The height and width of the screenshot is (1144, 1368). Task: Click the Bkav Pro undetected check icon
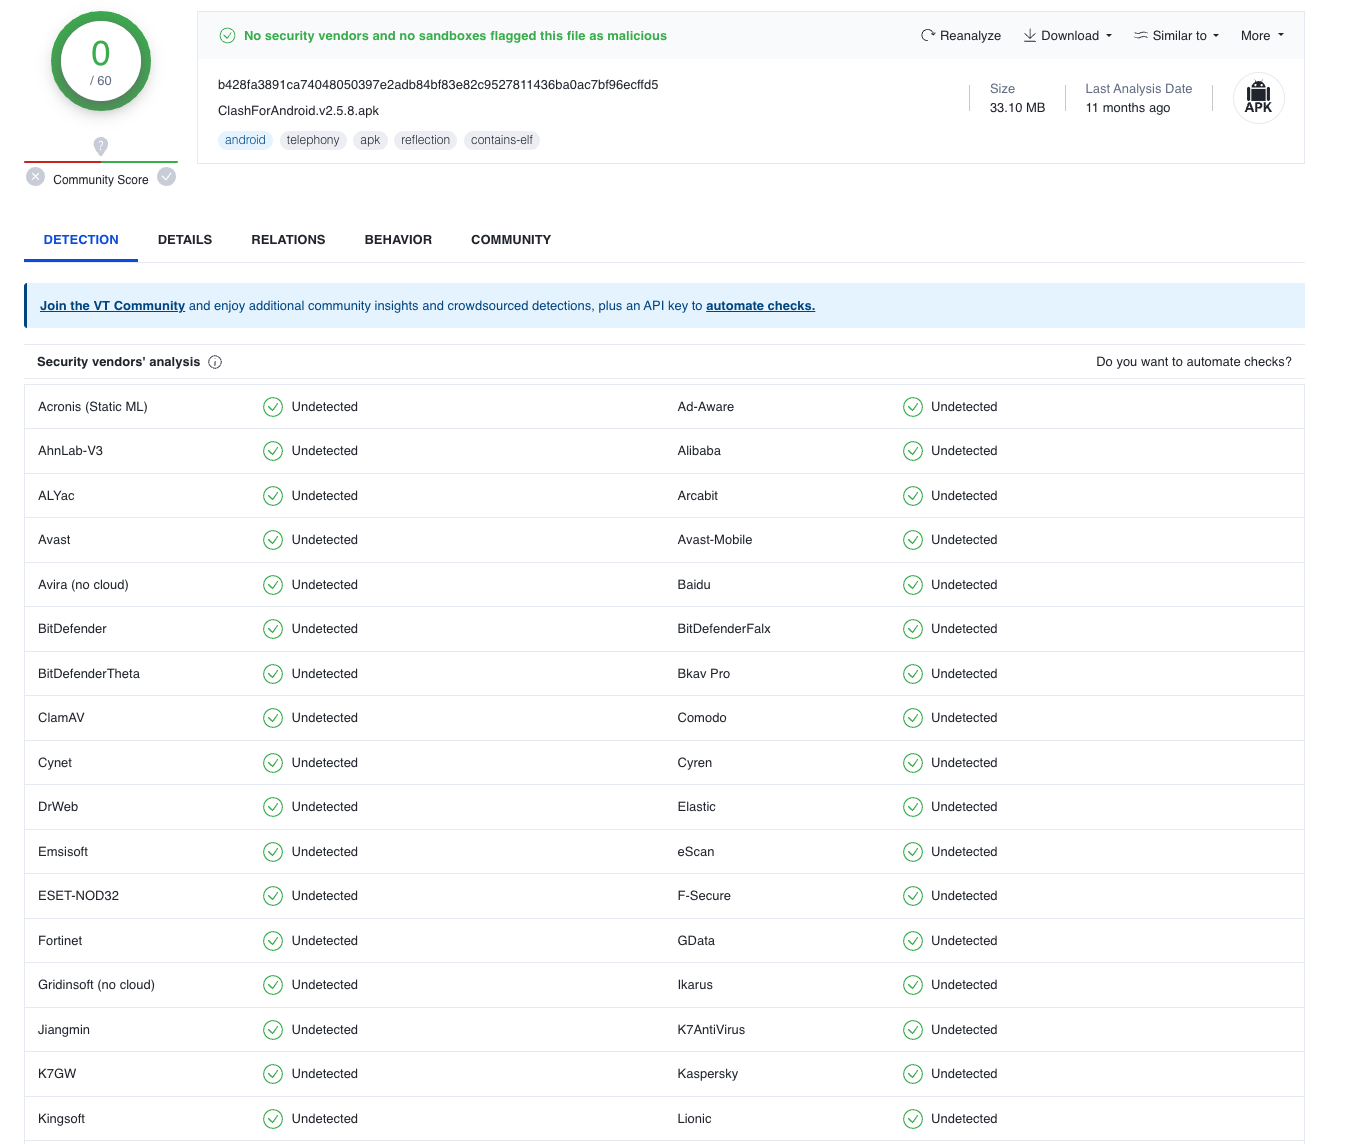pos(913,674)
